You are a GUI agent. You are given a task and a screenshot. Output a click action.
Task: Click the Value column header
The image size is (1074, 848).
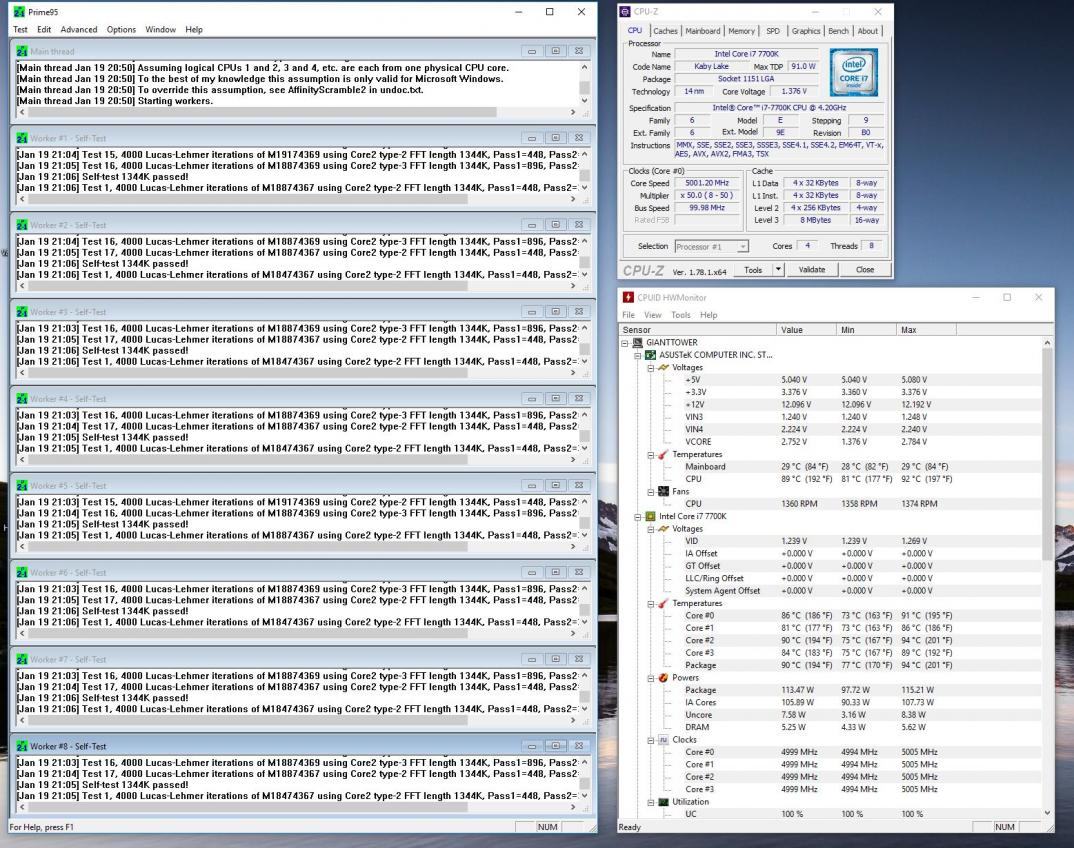click(806, 329)
